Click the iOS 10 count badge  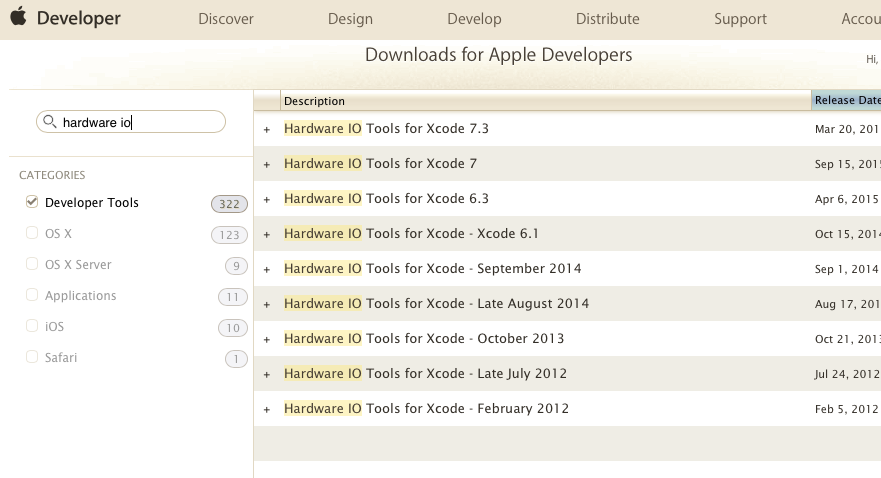tap(233, 327)
